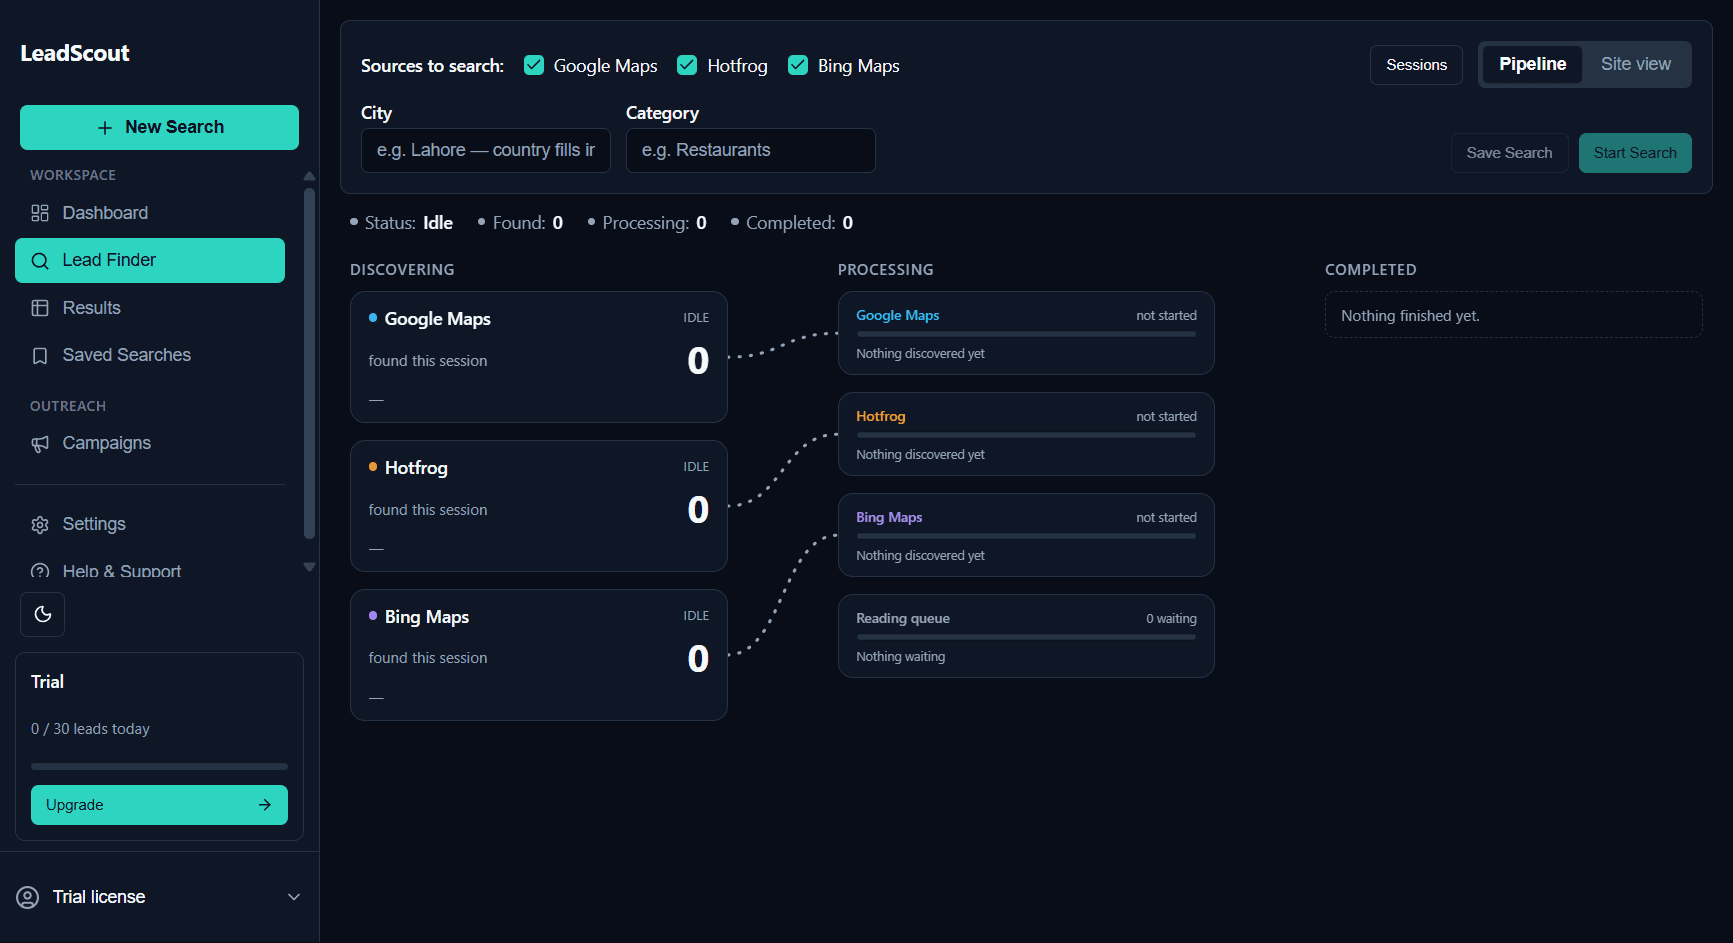Select the Bing Maps discovering card
Image resolution: width=1733 pixels, height=943 pixels.
click(539, 655)
